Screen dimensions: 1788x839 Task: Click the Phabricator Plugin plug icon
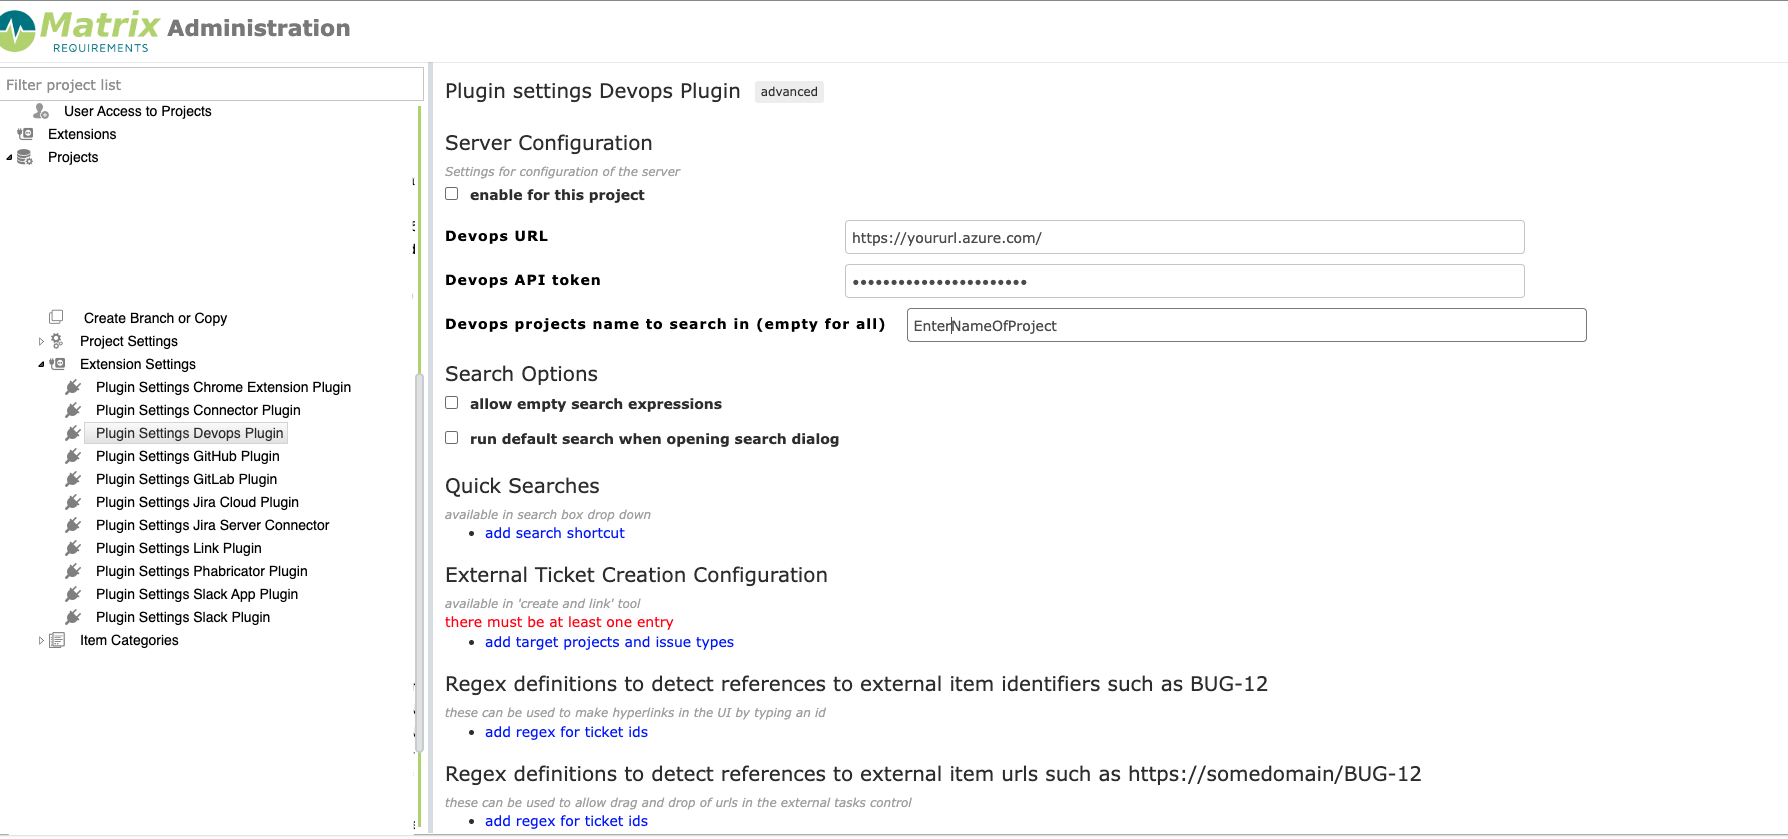pyautogui.click(x=73, y=571)
